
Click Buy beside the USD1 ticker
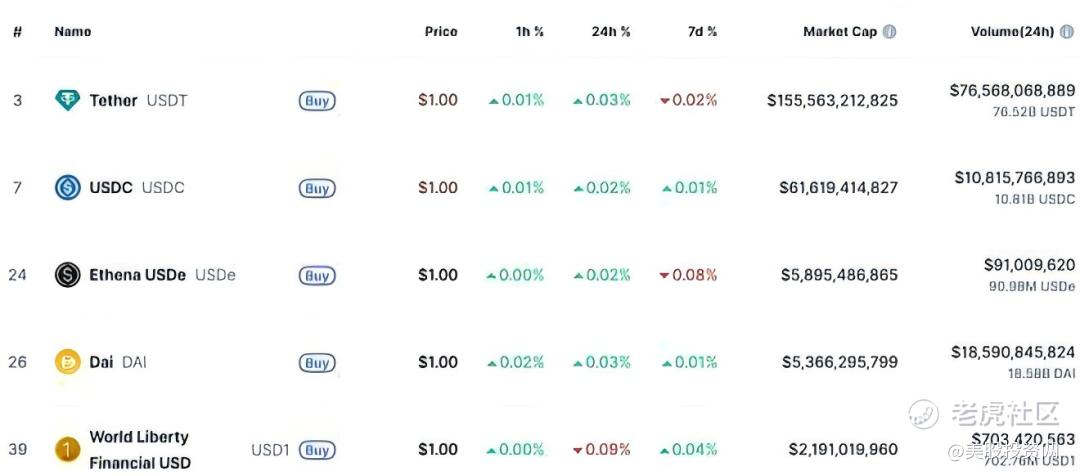tap(317, 450)
